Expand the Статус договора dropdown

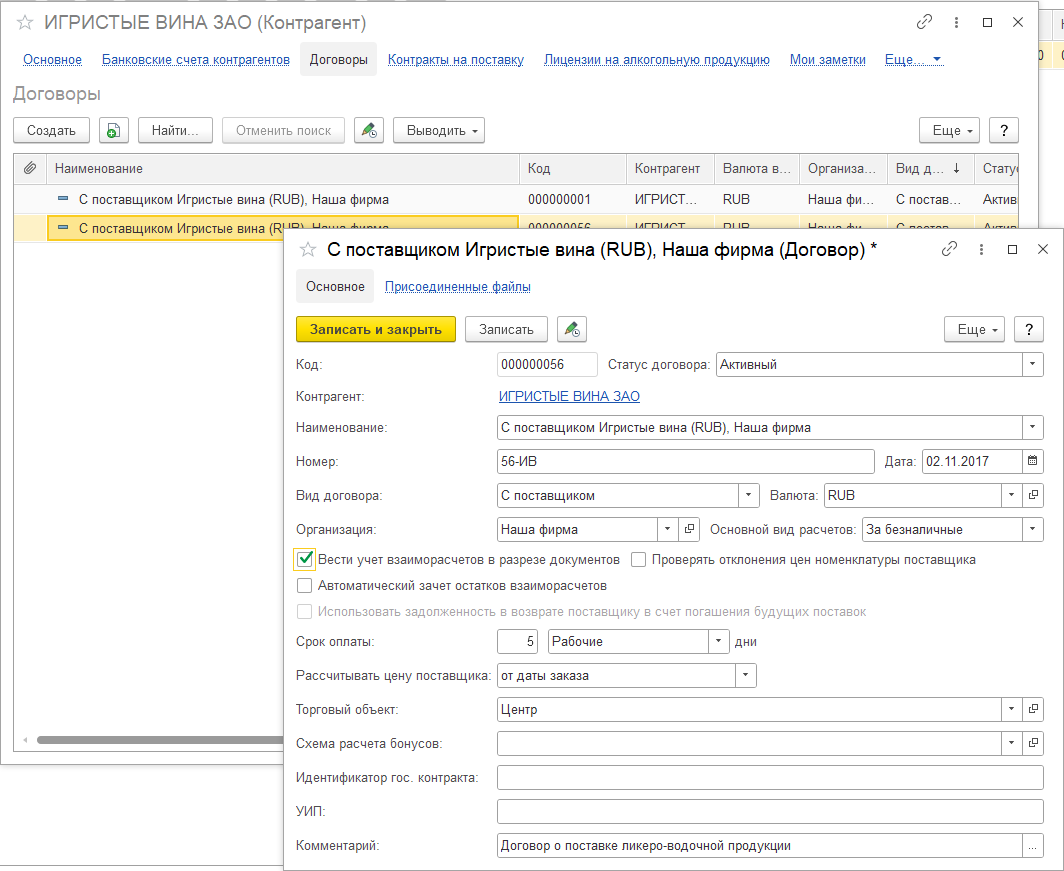[1032, 365]
